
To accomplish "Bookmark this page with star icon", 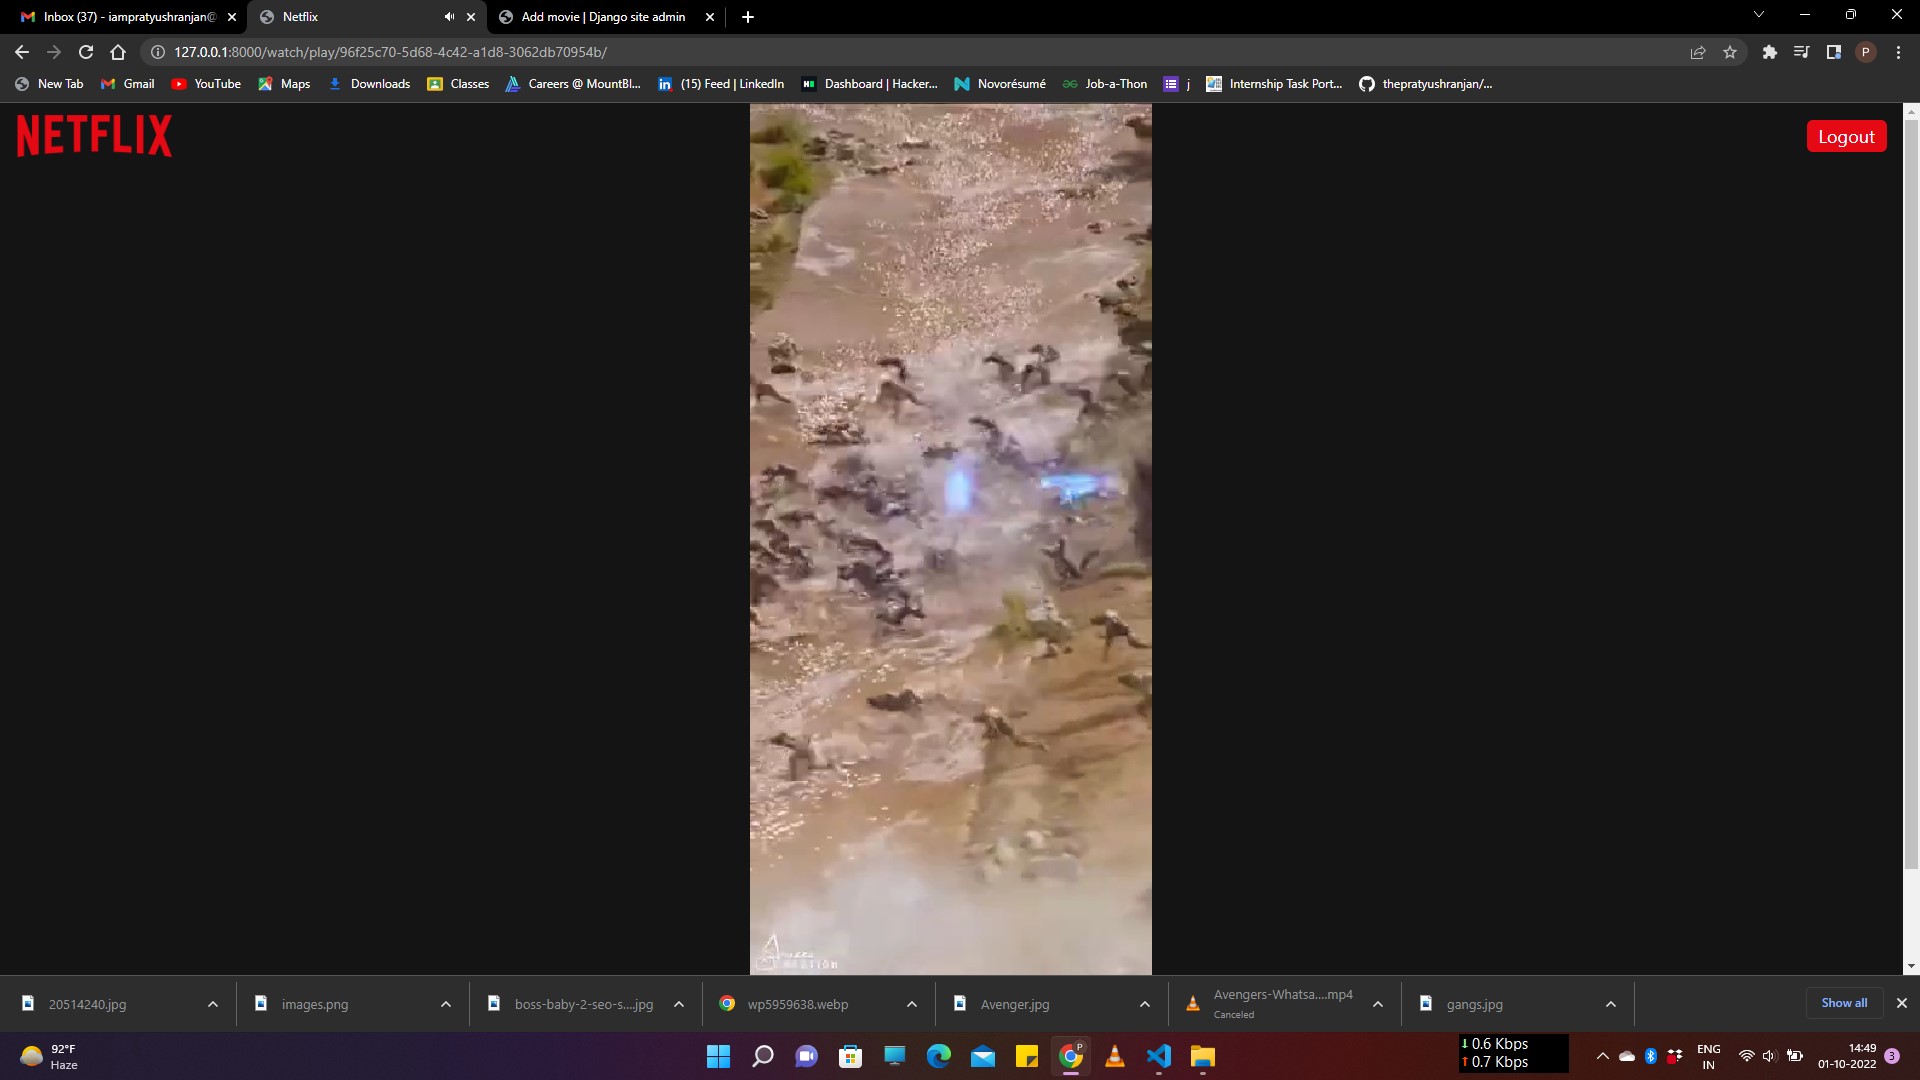I will pyautogui.click(x=1730, y=52).
